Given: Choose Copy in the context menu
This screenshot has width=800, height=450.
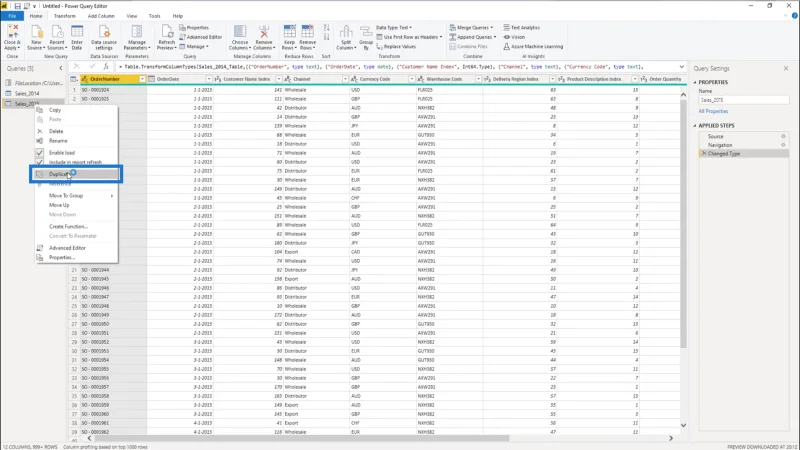Looking at the screenshot, I should pos(55,110).
